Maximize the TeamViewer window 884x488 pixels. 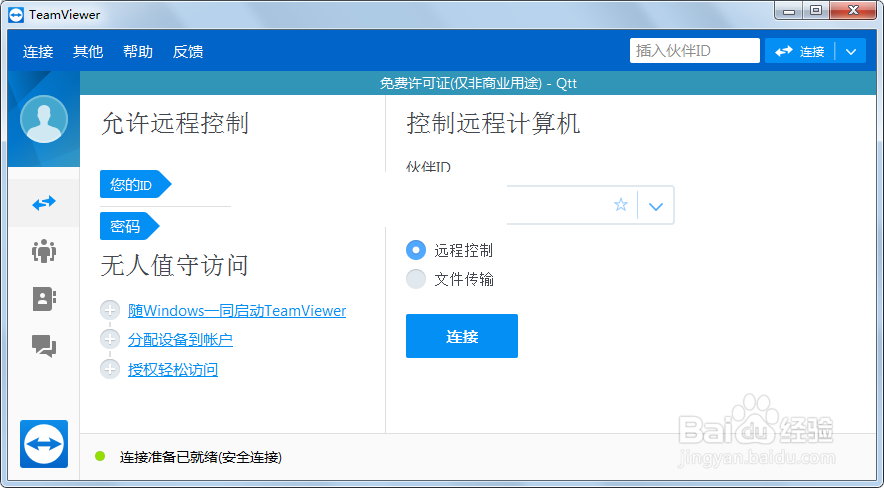816,11
